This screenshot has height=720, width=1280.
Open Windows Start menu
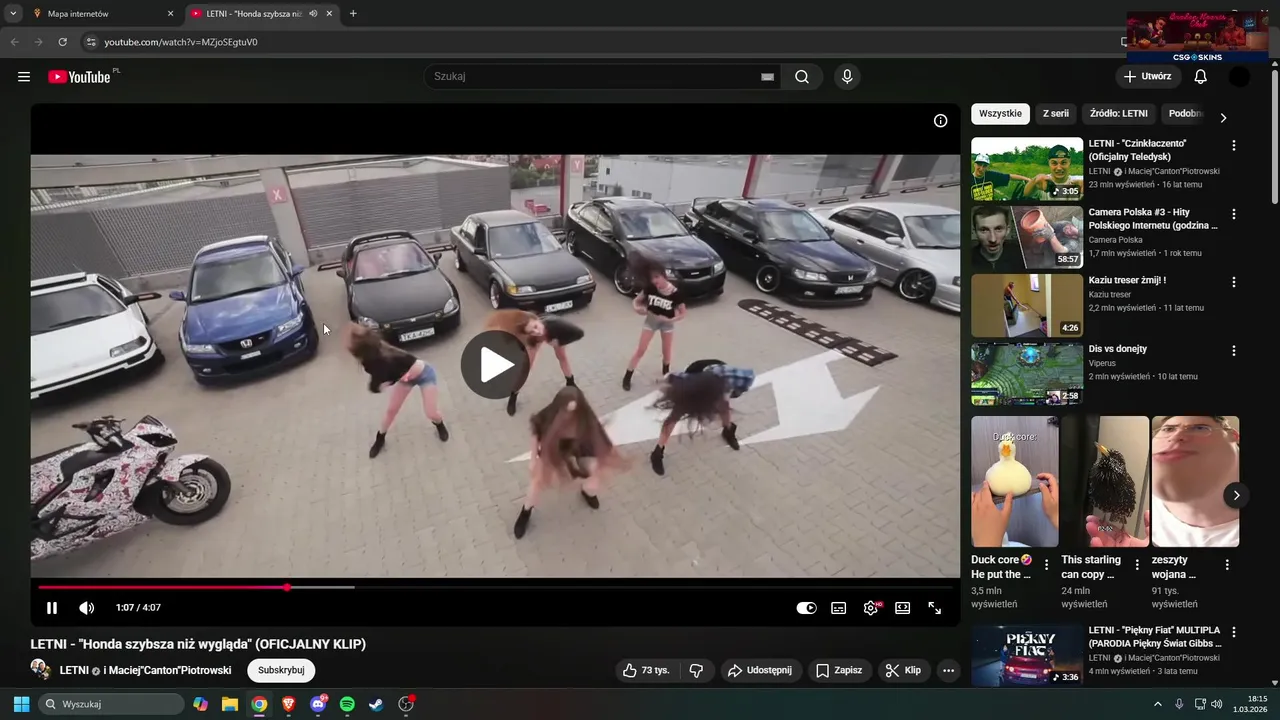21,704
